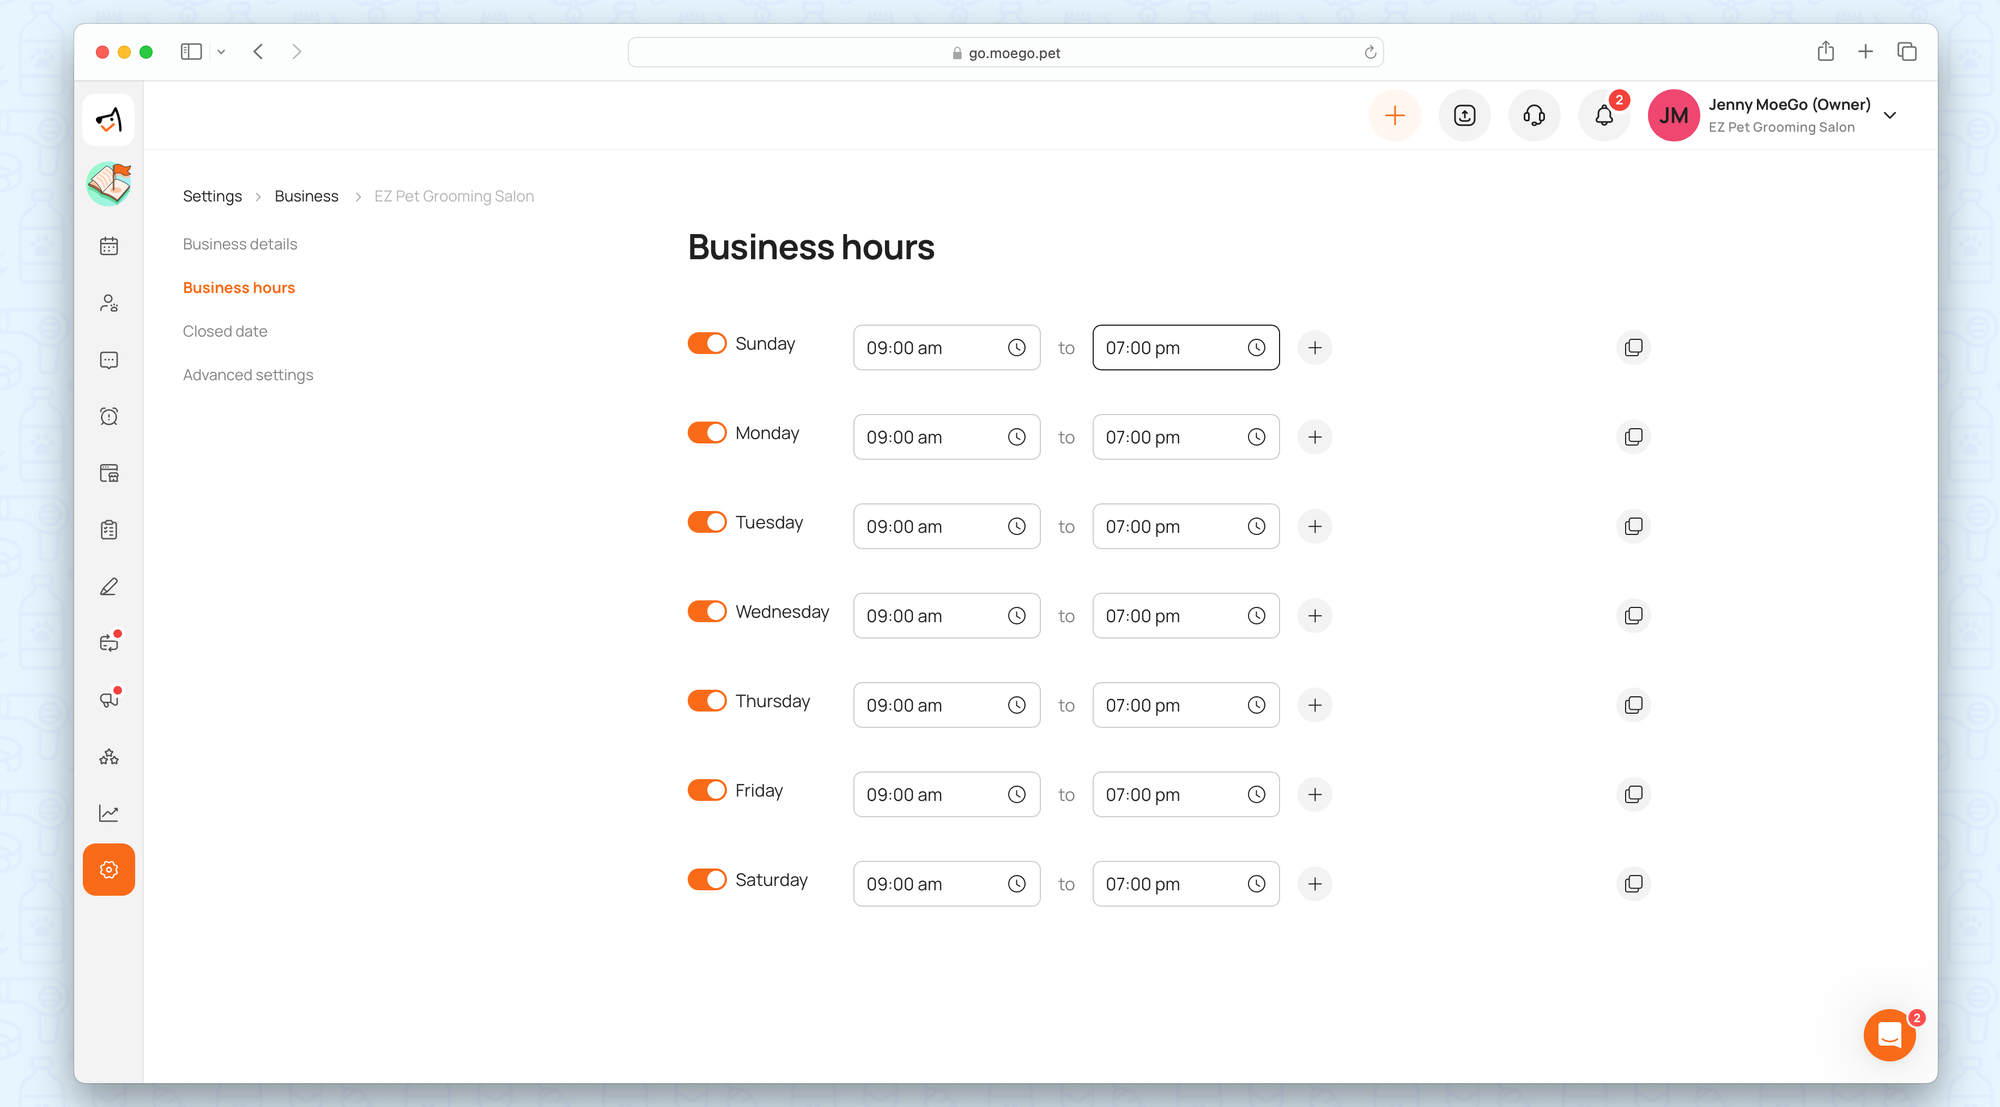Open the calendar icon in sidebar
This screenshot has height=1107, width=2000.
(109, 246)
